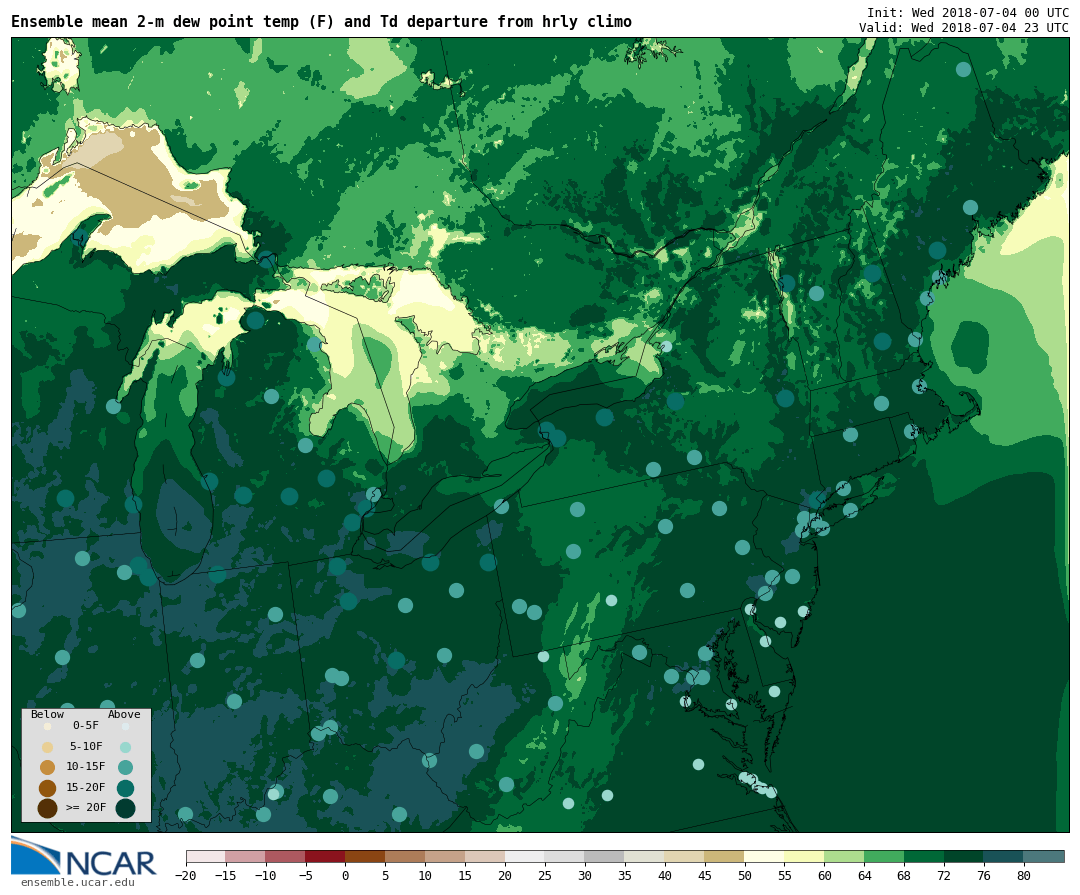Click the 'Below' legend heading
This screenshot has height=895, width=1080.
pyautogui.click(x=48, y=714)
